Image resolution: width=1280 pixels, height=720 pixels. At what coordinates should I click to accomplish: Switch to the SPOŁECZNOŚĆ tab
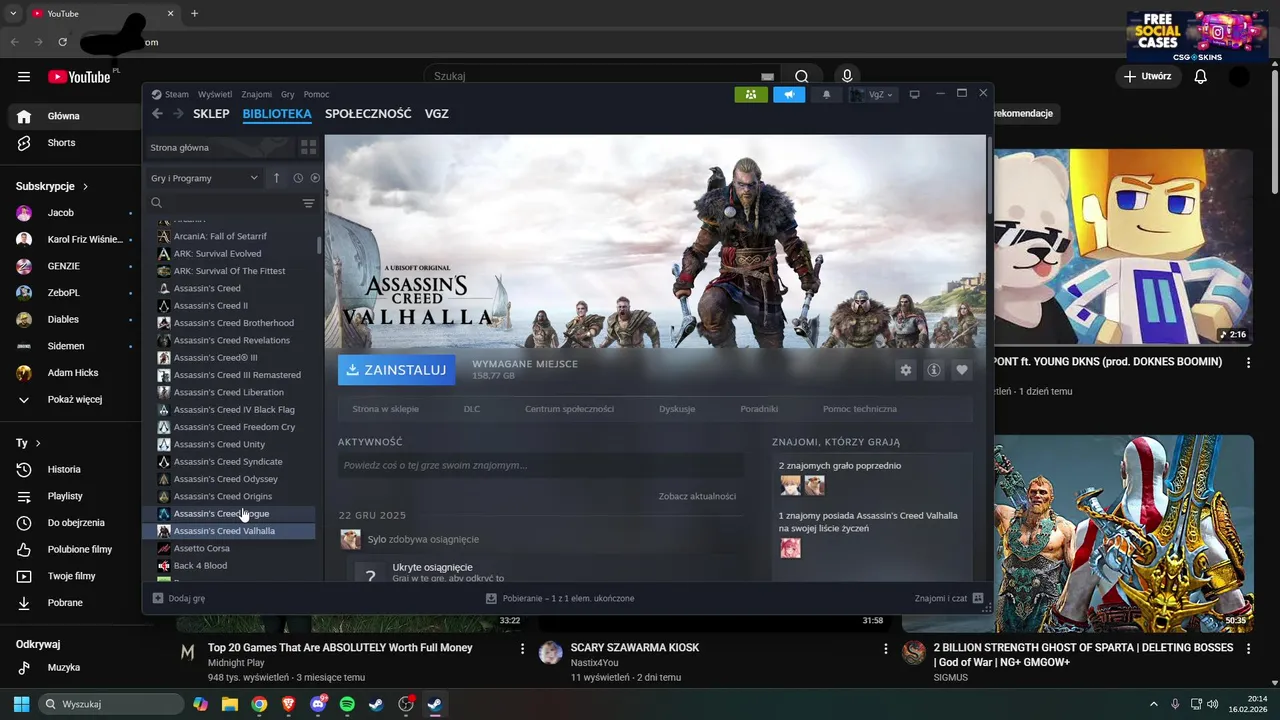(x=368, y=114)
